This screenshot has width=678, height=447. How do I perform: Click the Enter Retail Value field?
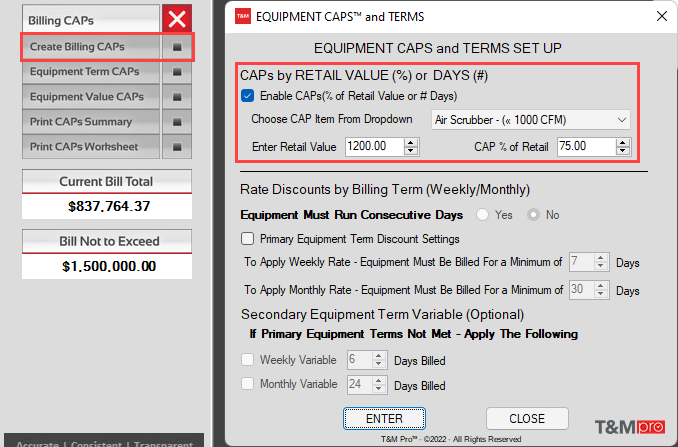point(374,147)
